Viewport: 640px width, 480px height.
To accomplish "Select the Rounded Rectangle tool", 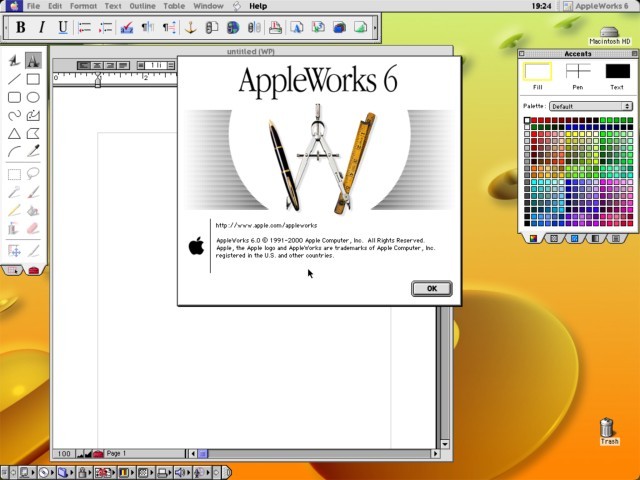I will pyautogui.click(x=14, y=97).
